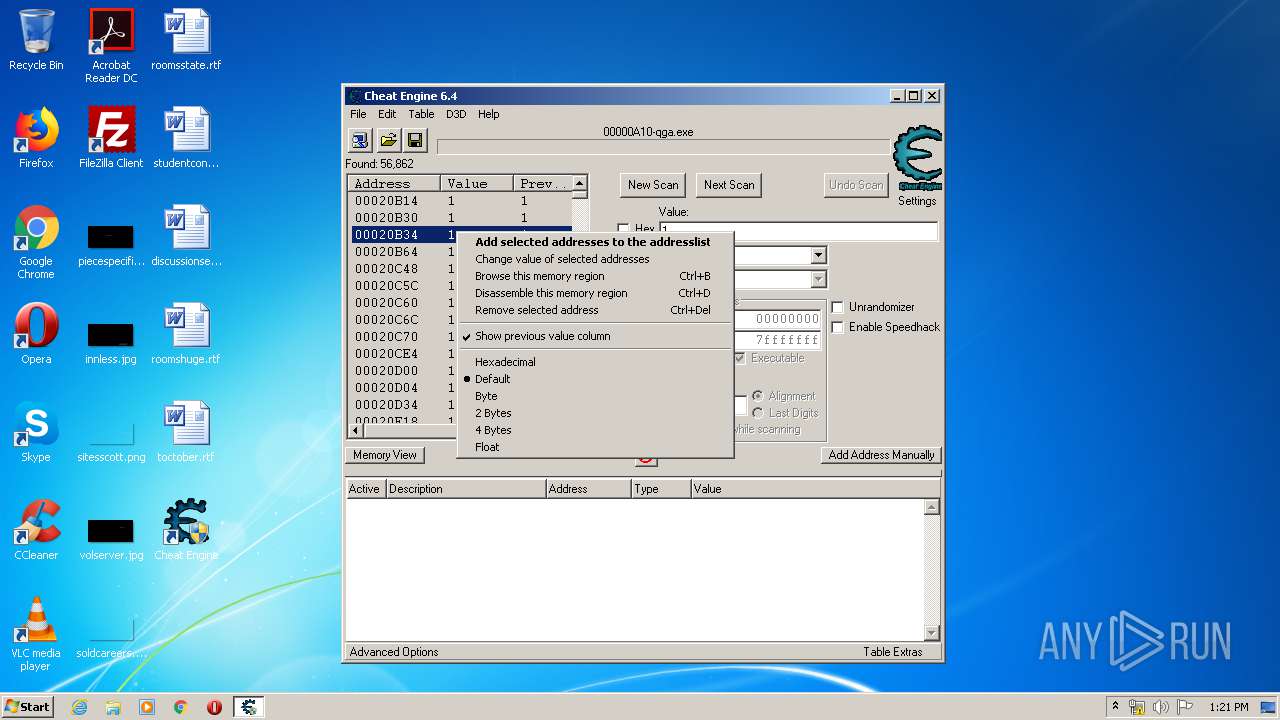Select the Alignment radio button

click(x=758, y=396)
